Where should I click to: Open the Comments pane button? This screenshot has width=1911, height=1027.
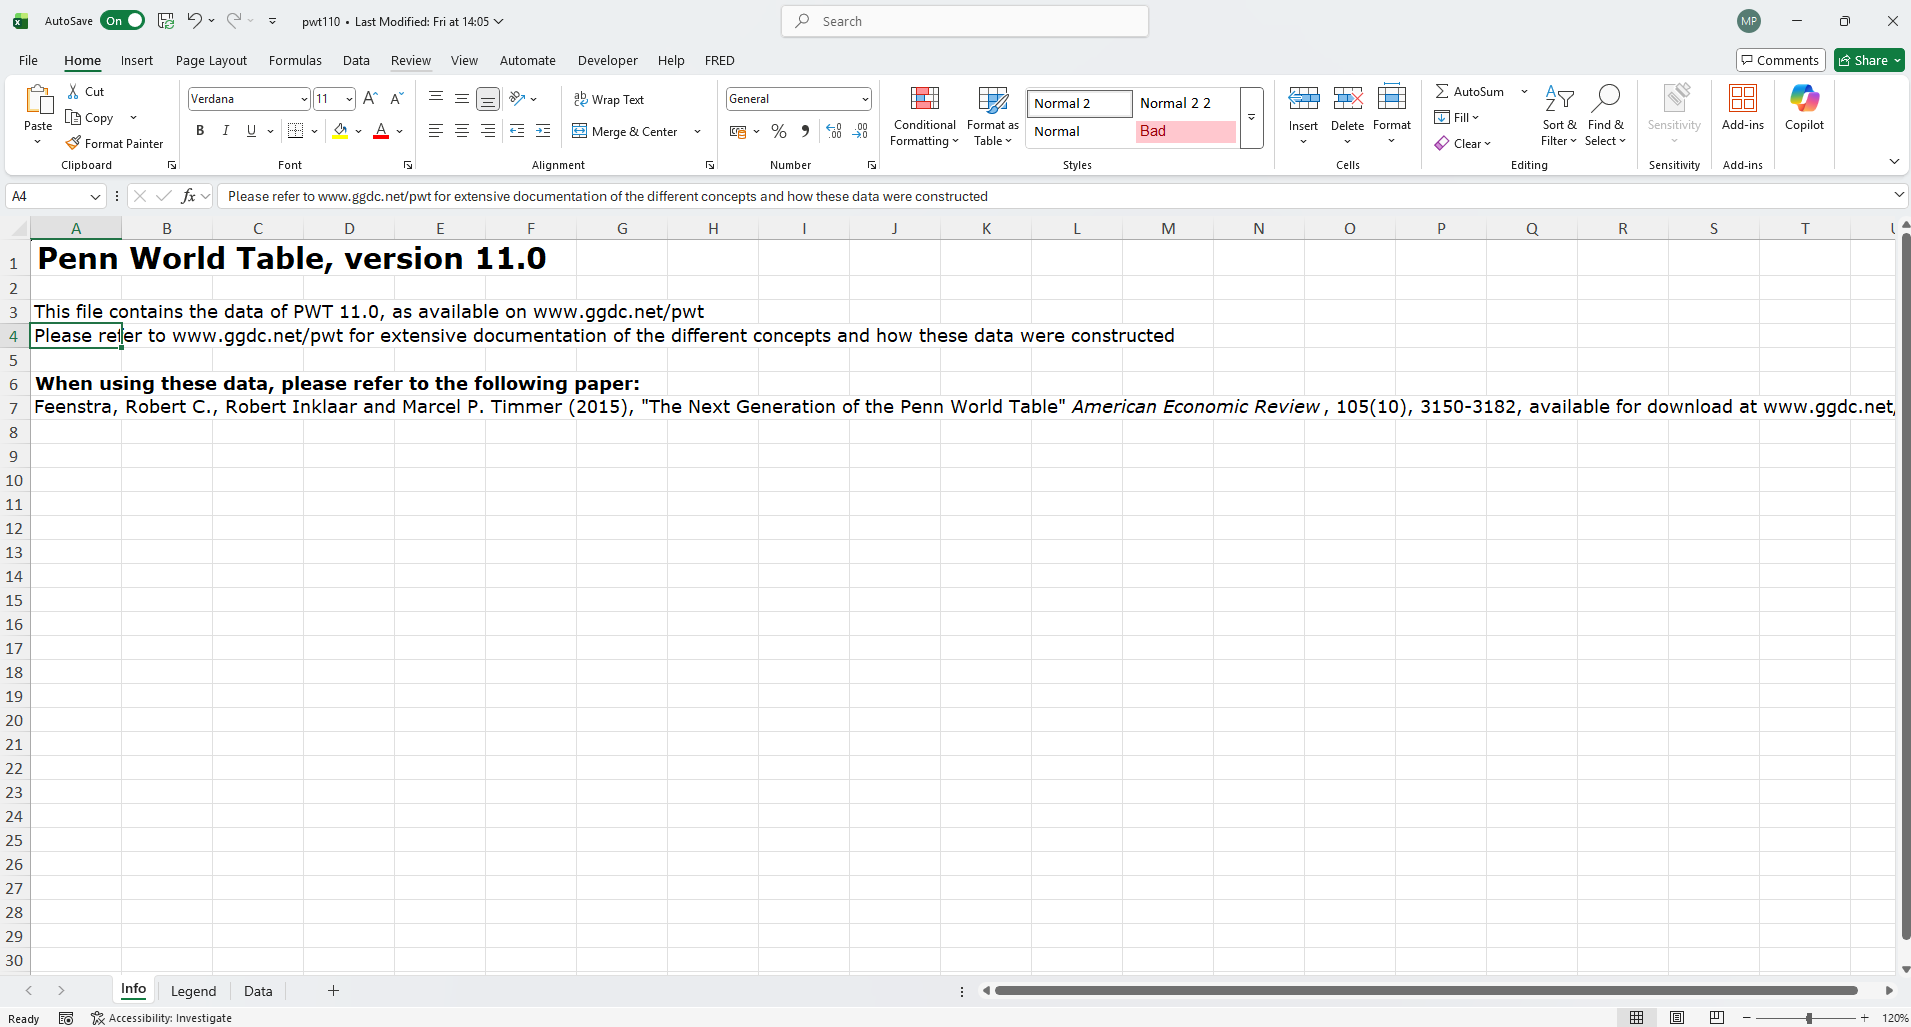(x=1780, y=60)
